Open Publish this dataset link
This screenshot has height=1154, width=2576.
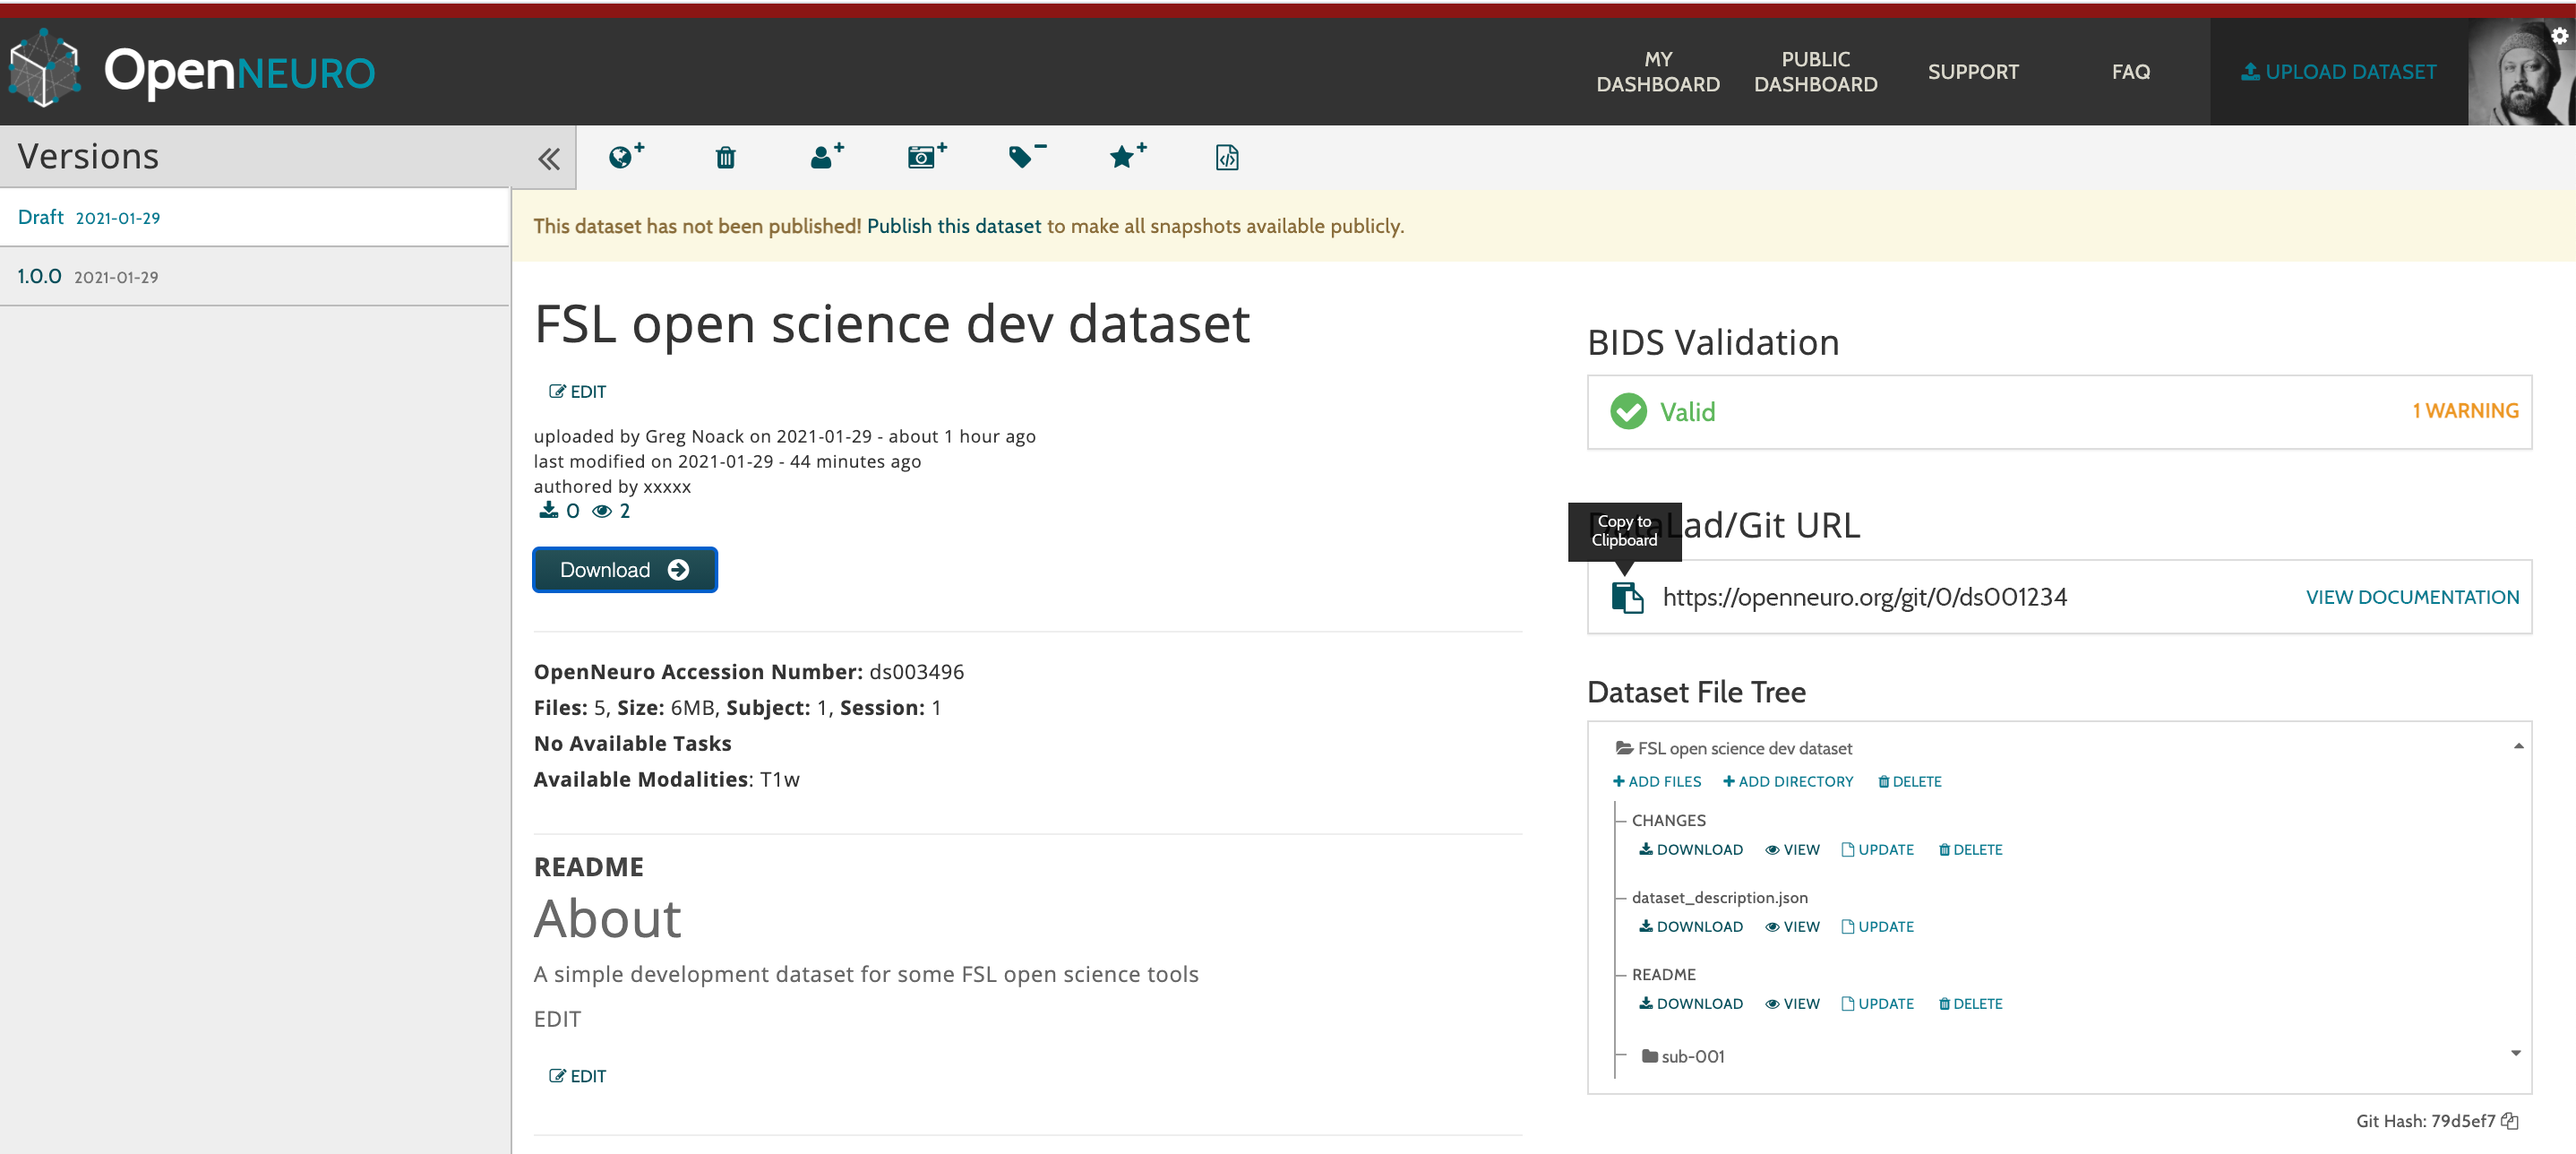coord(954,226)
